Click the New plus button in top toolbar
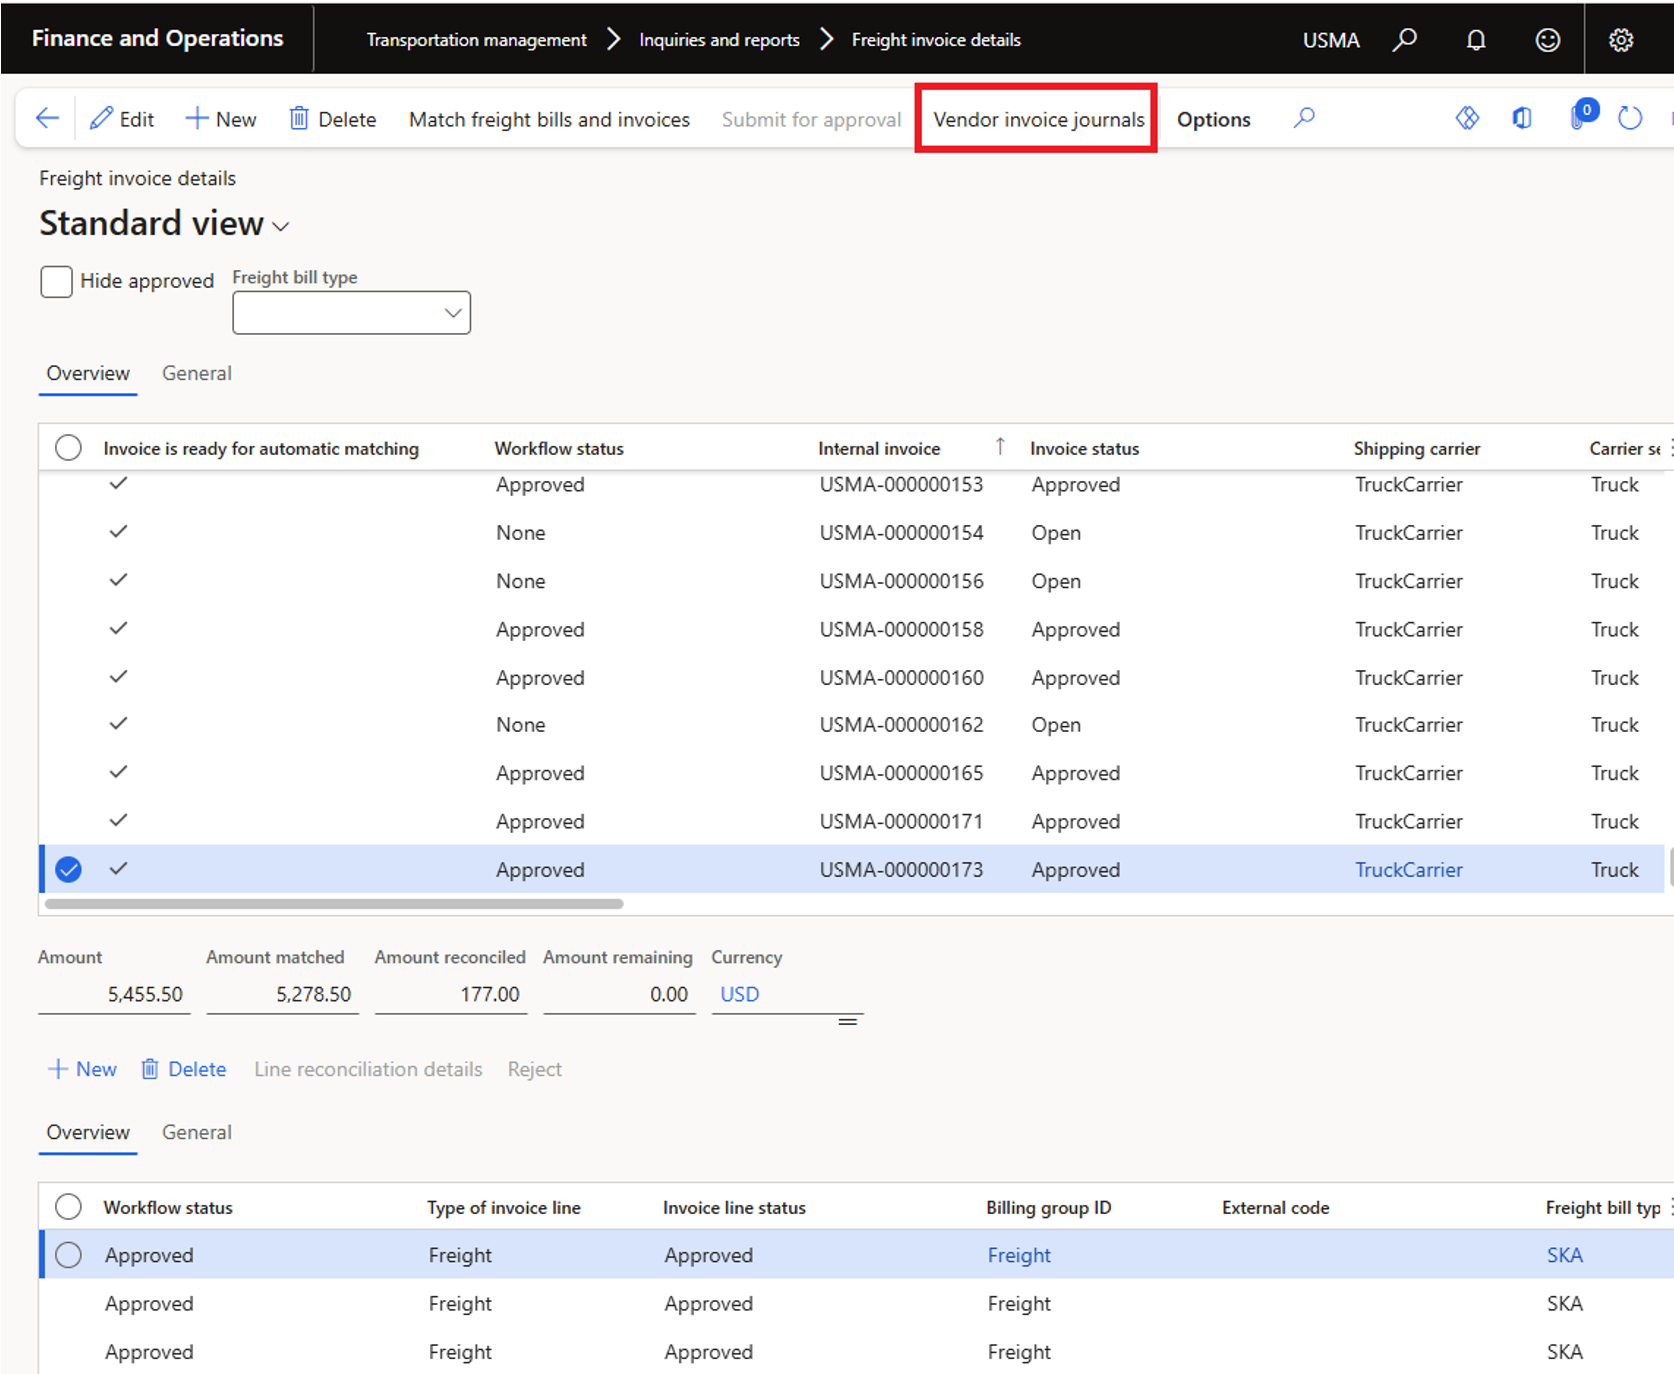Screen dimensions: 1674x1374 coord(221,119)
